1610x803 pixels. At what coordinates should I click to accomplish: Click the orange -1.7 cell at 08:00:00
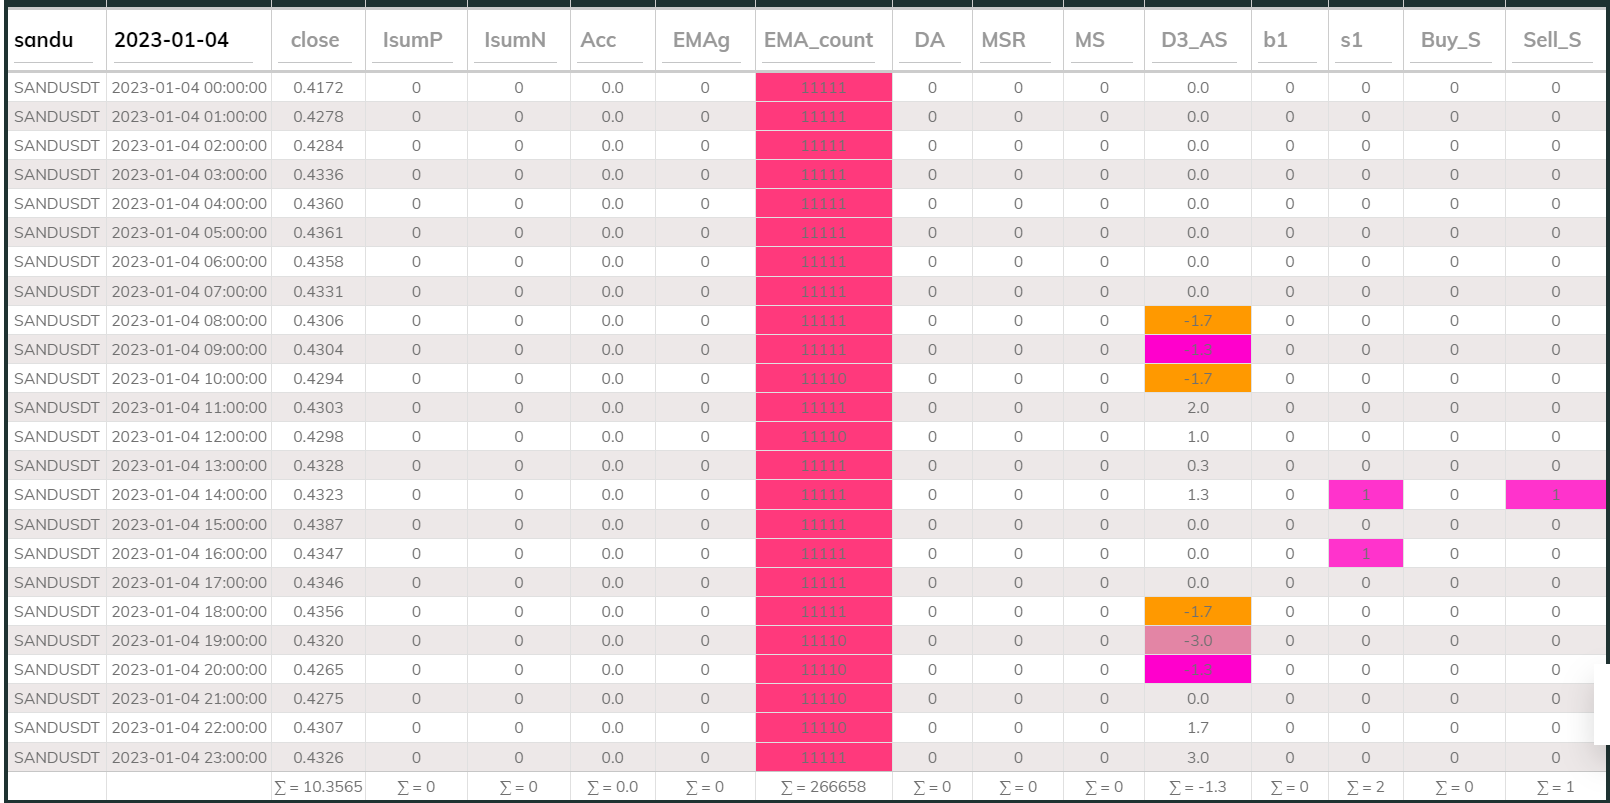point(1197,321)
